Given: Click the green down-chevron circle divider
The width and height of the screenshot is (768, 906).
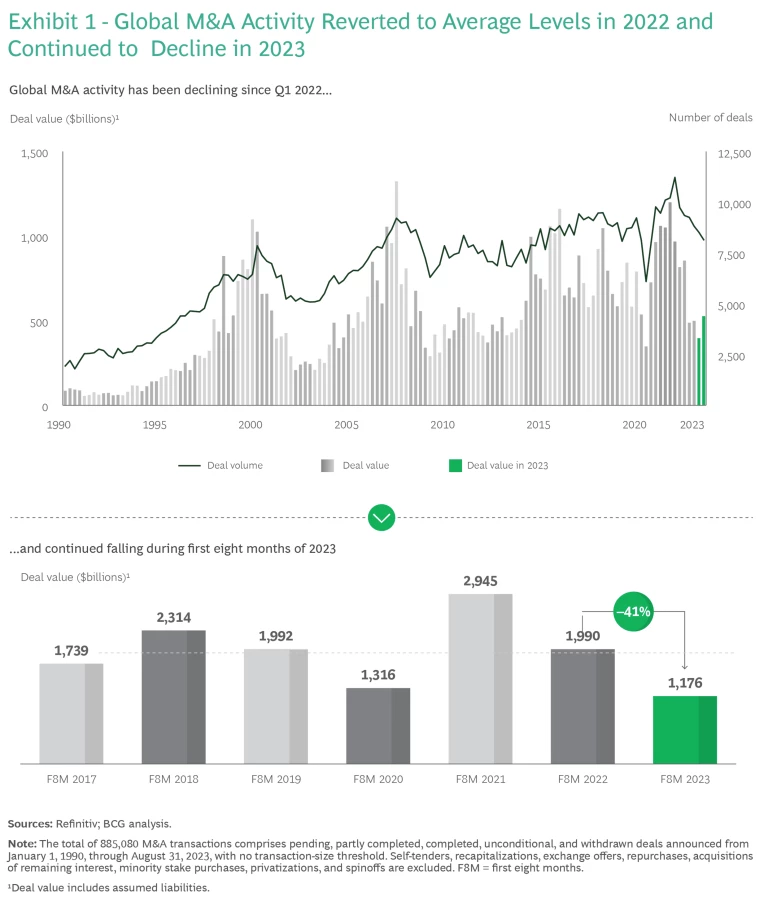Looking at the screenshot, I should click(x=382, y=517).
